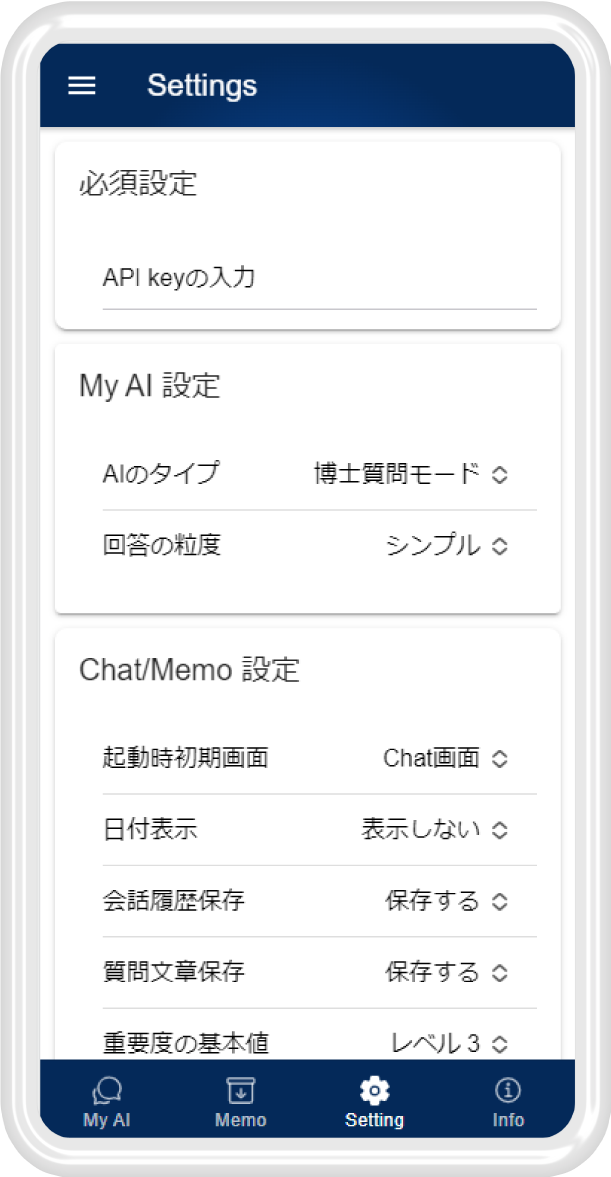Click the シンプル up-down arrow icon
This screenshot has height=1177, width=611.
point(500,546)
